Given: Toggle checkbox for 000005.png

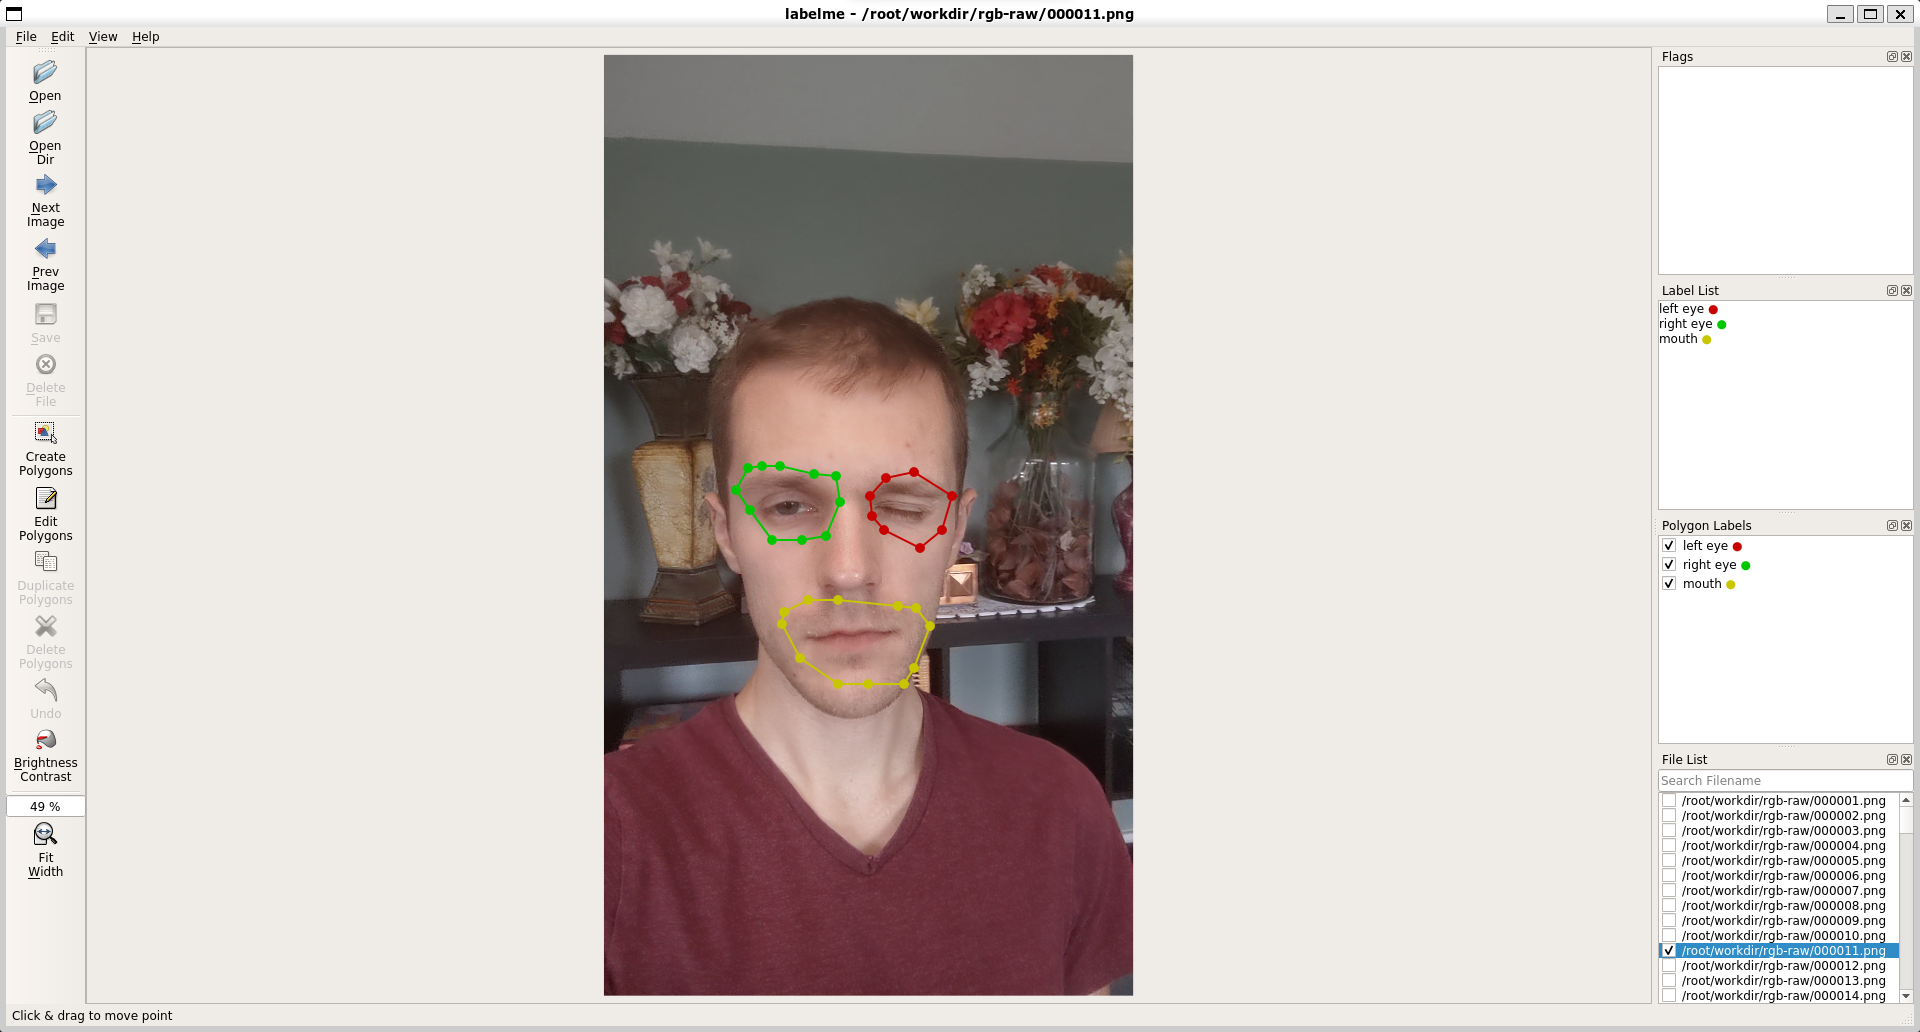Looking at the screenshot, I should click(1669, 861).
